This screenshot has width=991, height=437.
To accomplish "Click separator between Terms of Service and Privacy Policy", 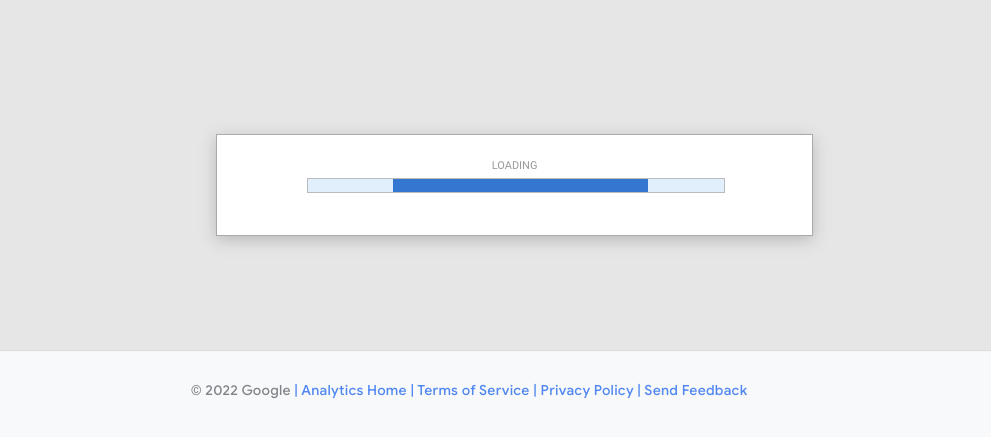I will 535,390.
